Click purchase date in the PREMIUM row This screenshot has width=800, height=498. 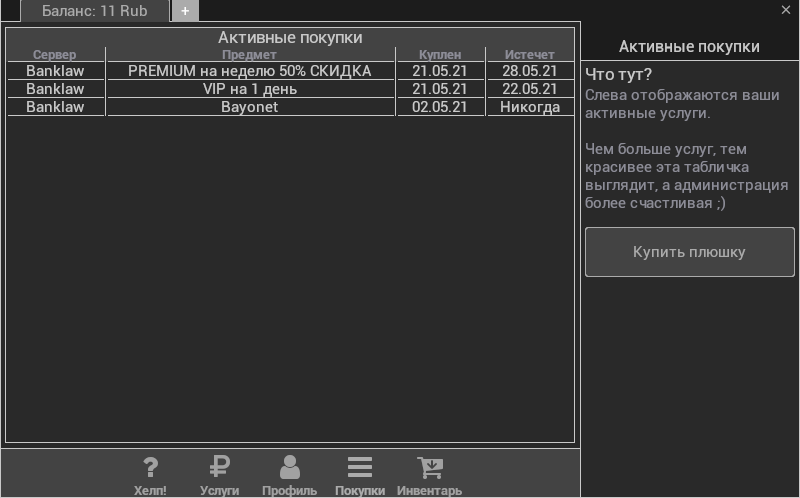[x=440, y=71]
